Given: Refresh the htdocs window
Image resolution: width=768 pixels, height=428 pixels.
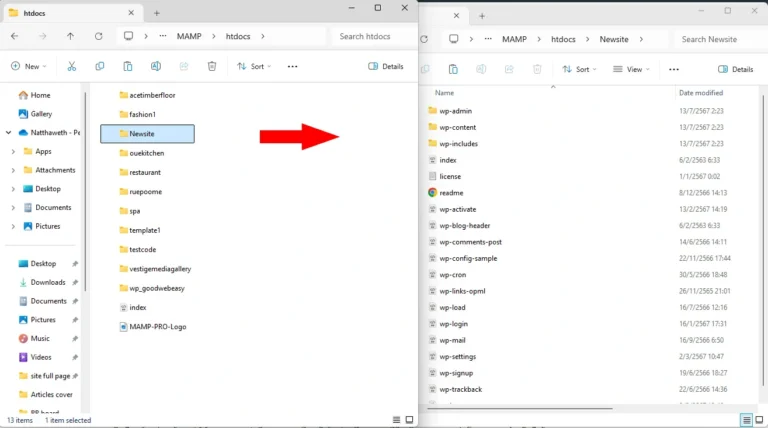Looking at the screenshot, I should pyautogui.click(x=98, y=36).
